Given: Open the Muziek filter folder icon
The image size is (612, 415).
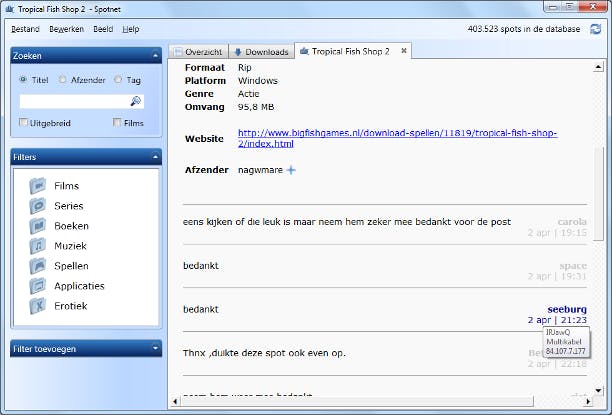Looking at the screenshot, I should point(38,246).
